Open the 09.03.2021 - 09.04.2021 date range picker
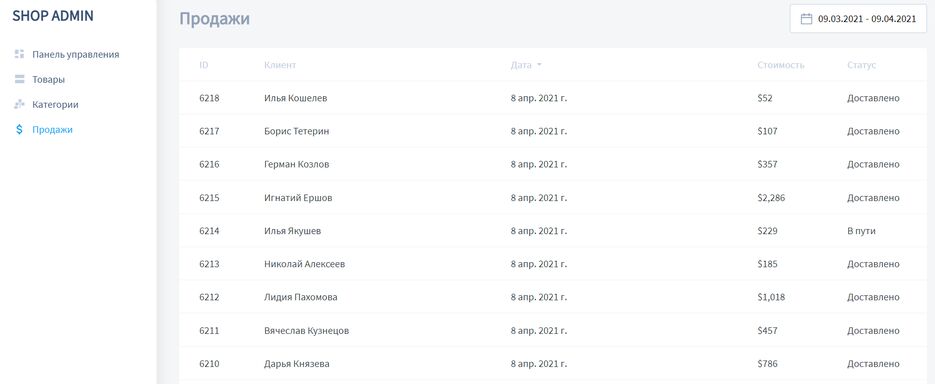This screenshot has width=935, height=384. (x=858, y=18)
